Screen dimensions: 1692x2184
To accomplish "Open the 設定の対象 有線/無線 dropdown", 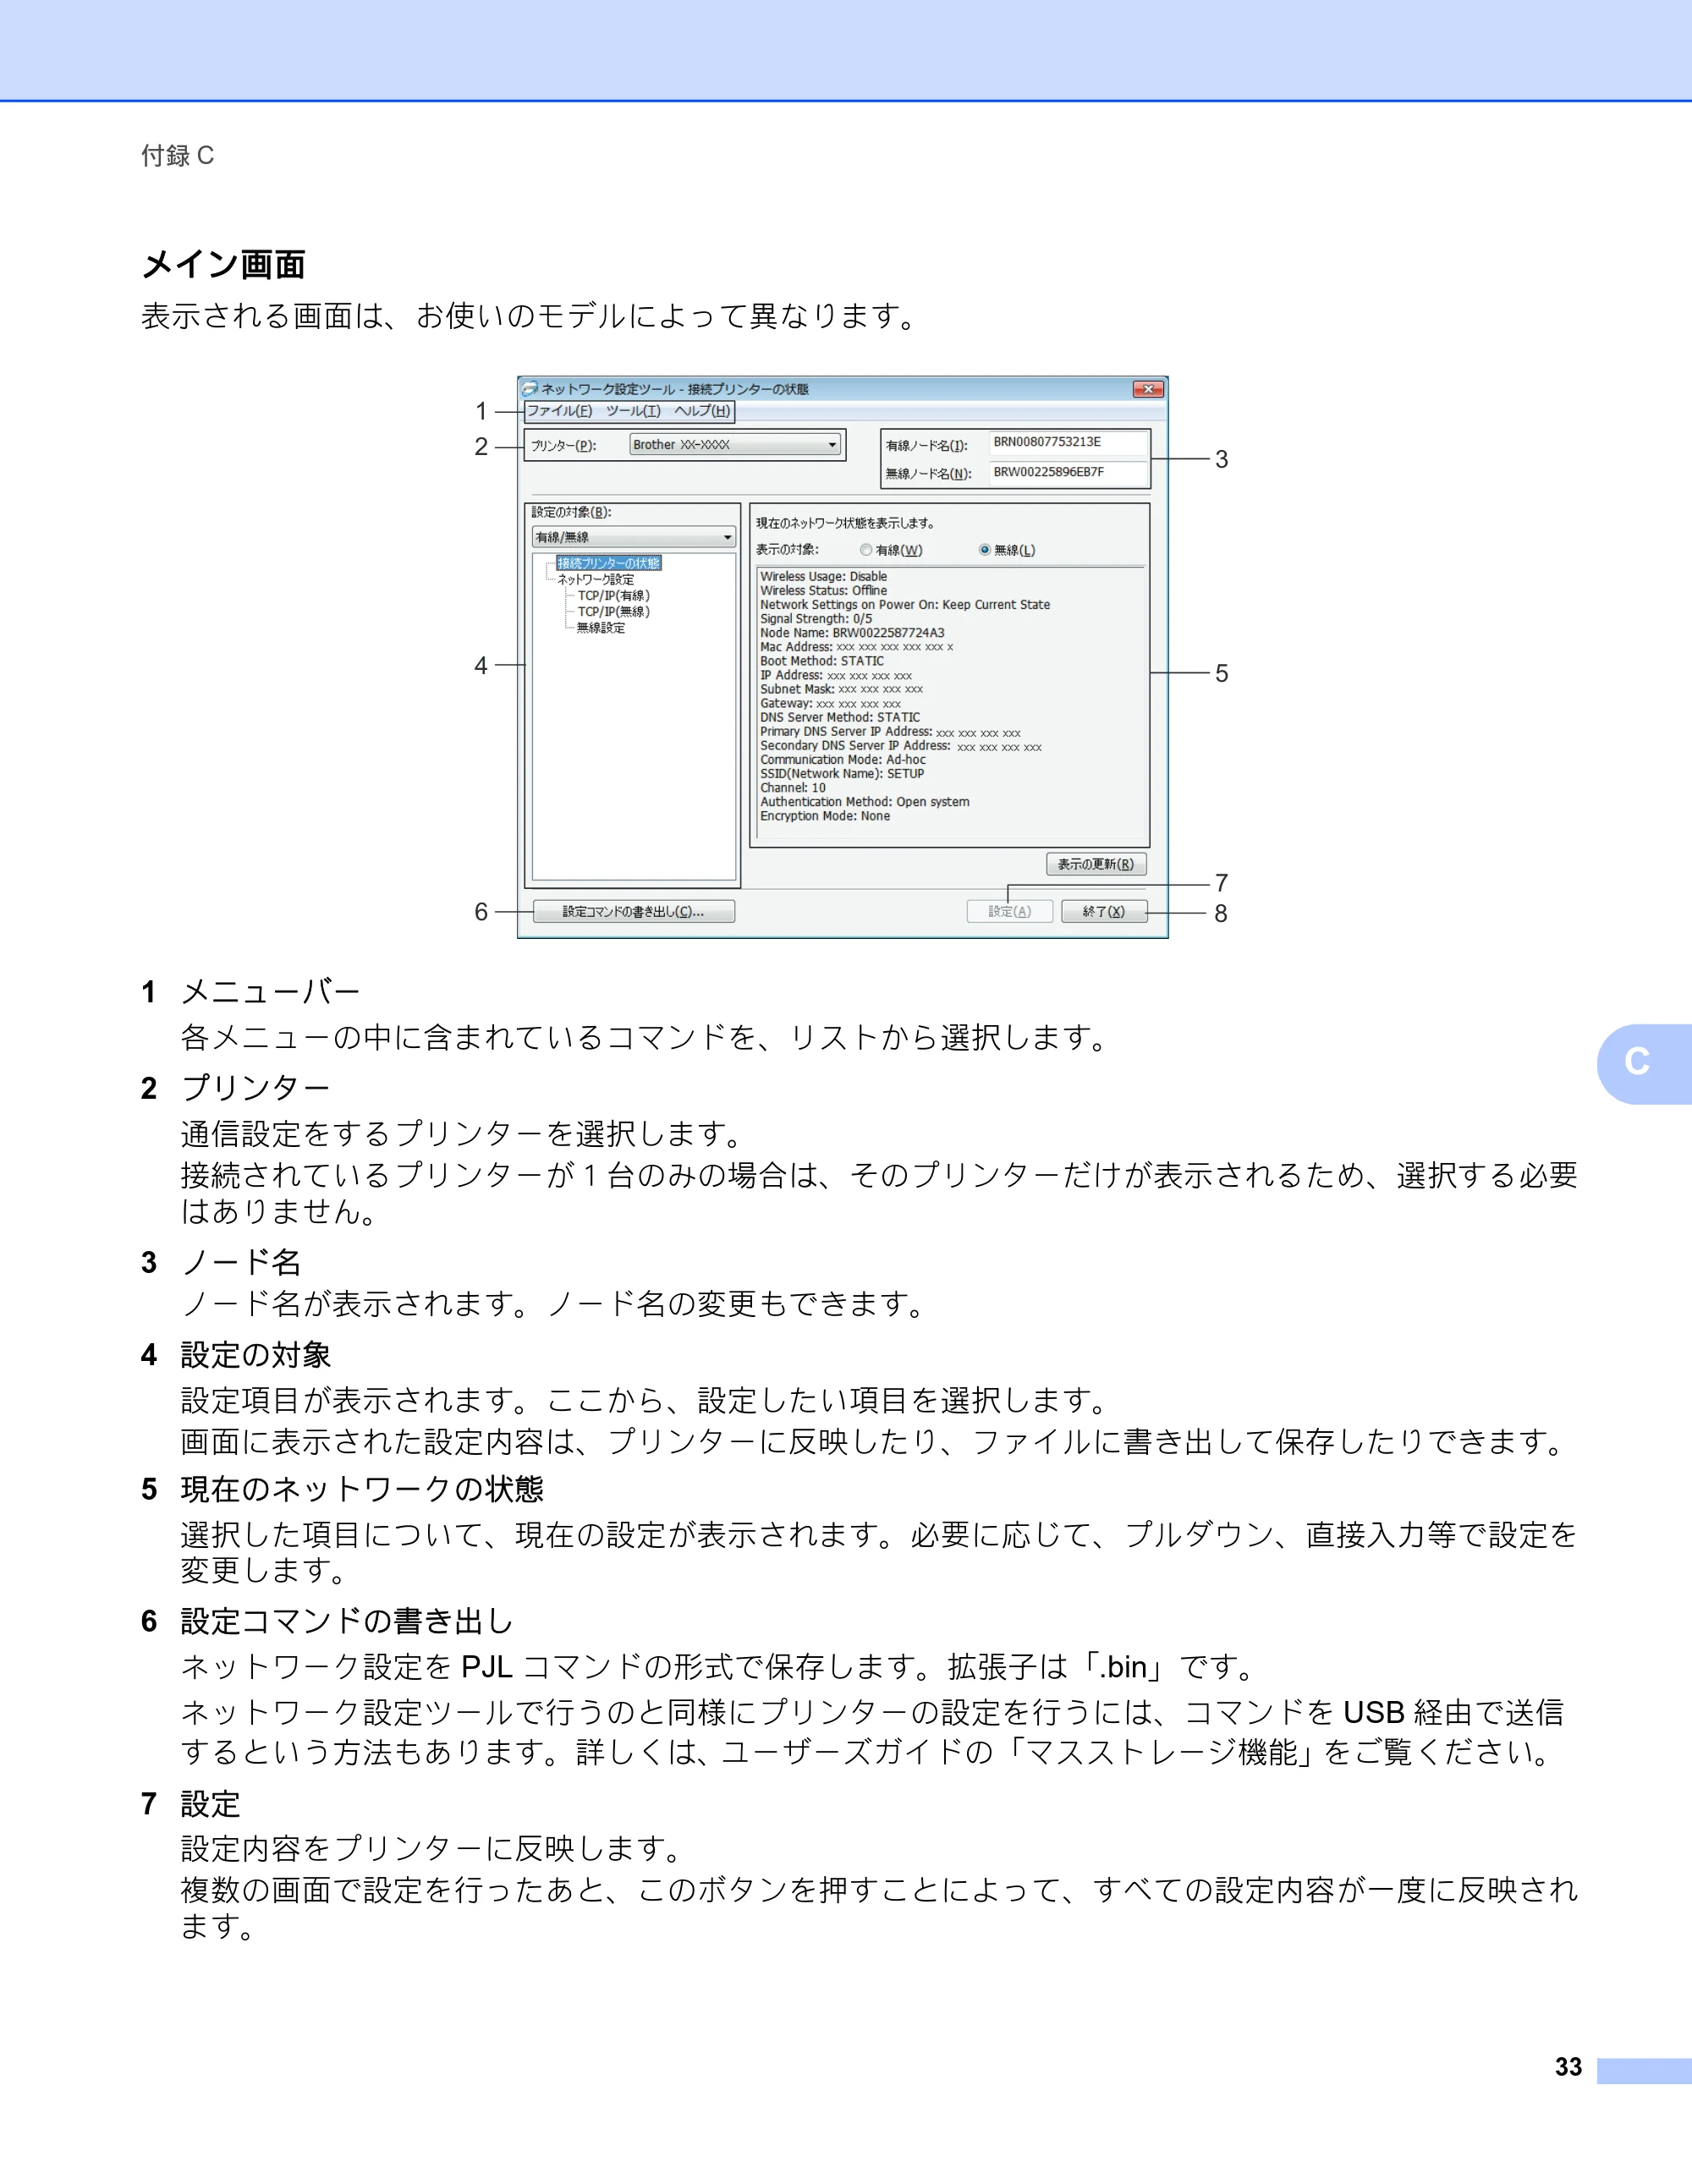I will [634, 537].
